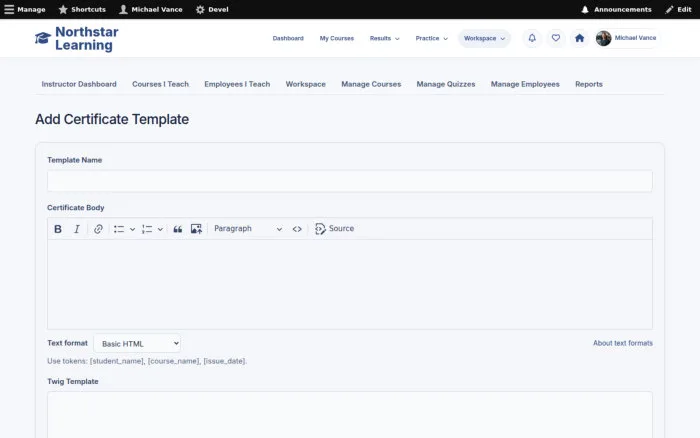
Task: Click the Edit pencil button
Action: pos(678,9)
